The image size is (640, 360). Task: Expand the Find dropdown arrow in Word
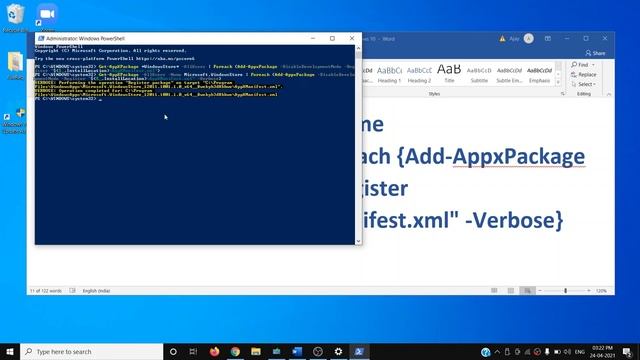click(x=593, y=65)
